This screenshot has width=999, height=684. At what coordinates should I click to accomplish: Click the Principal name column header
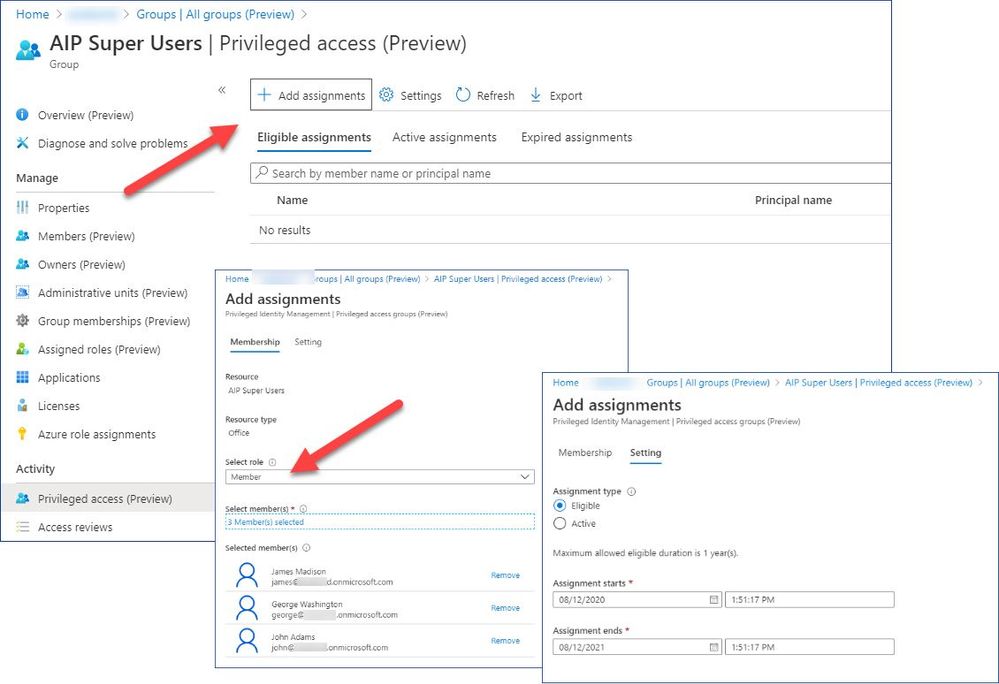[x=793, y=200]
